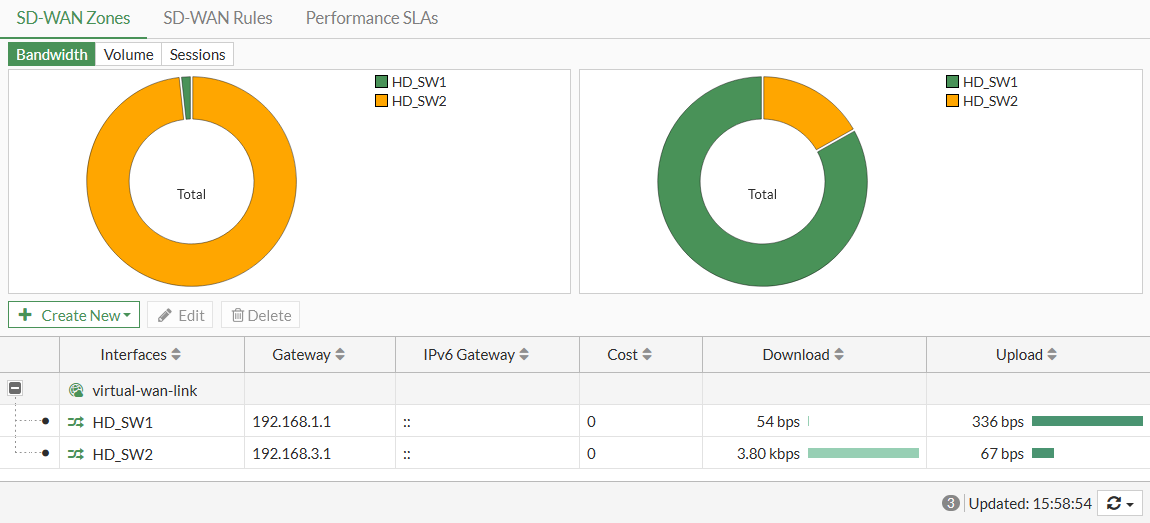Screen dimensions: 1150x523
Task: Switch chart view to Volume
Action: pyautogui.click(x=128, y=55)
